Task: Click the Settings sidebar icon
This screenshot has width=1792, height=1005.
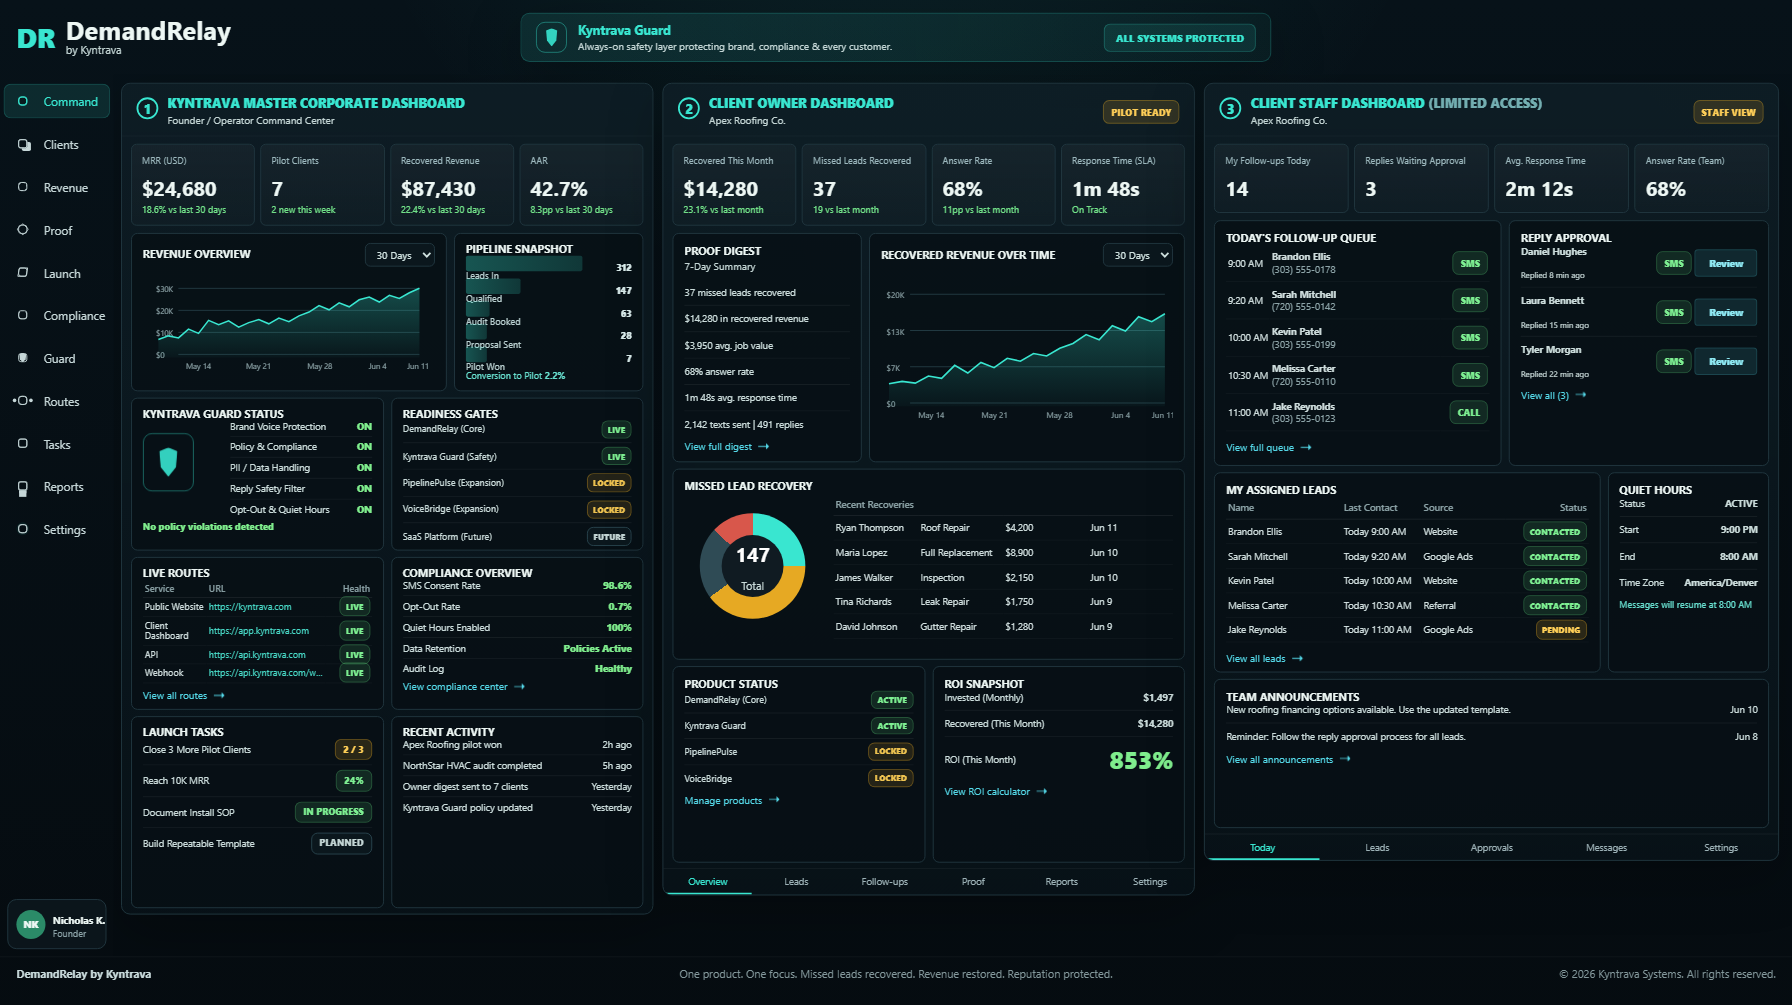Action: 23,529
